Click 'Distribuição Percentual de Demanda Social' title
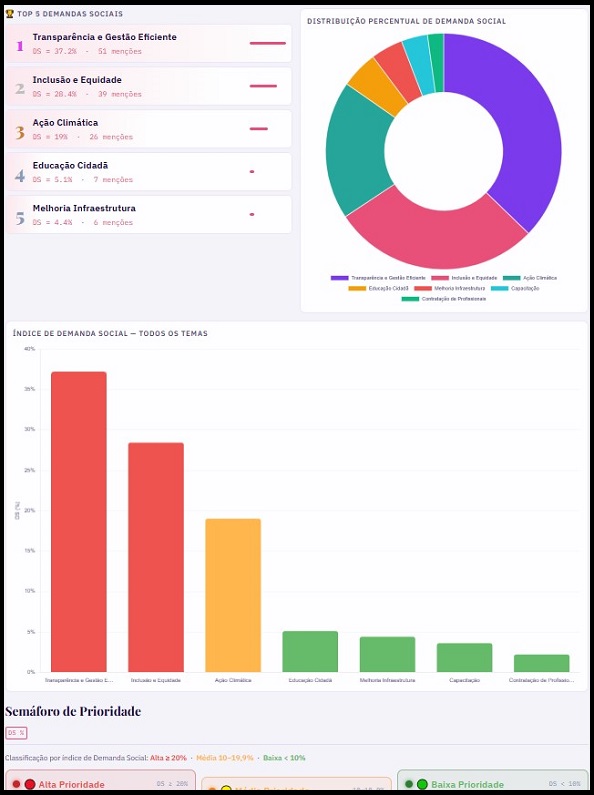 [x=406, y=21]
